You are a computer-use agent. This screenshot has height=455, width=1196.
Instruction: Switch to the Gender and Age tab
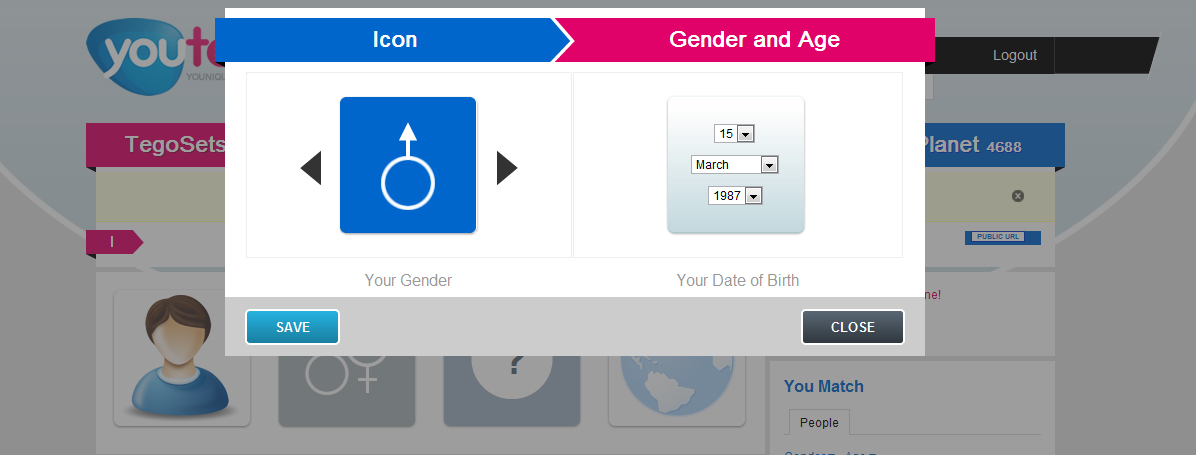[x=754, y=40]
